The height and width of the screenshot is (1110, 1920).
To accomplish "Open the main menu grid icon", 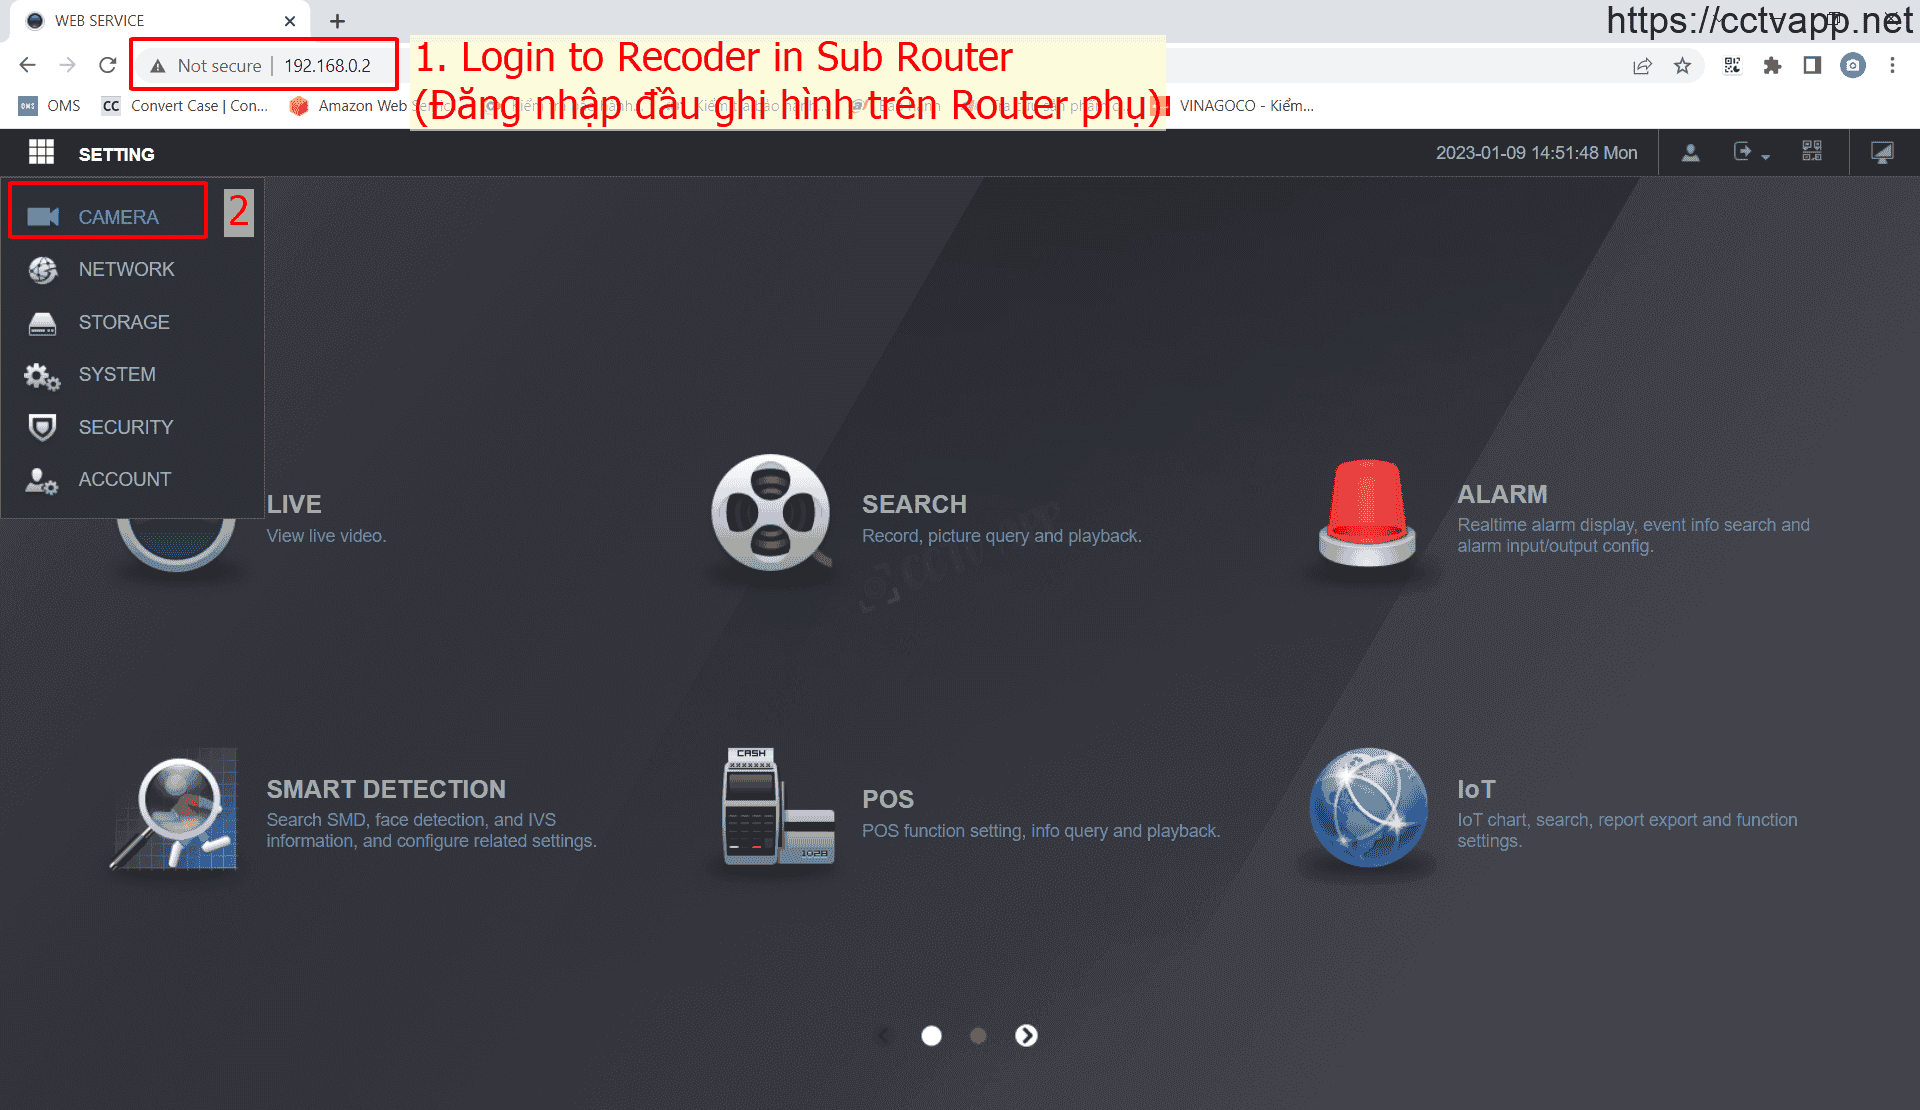I will [41, 153].
